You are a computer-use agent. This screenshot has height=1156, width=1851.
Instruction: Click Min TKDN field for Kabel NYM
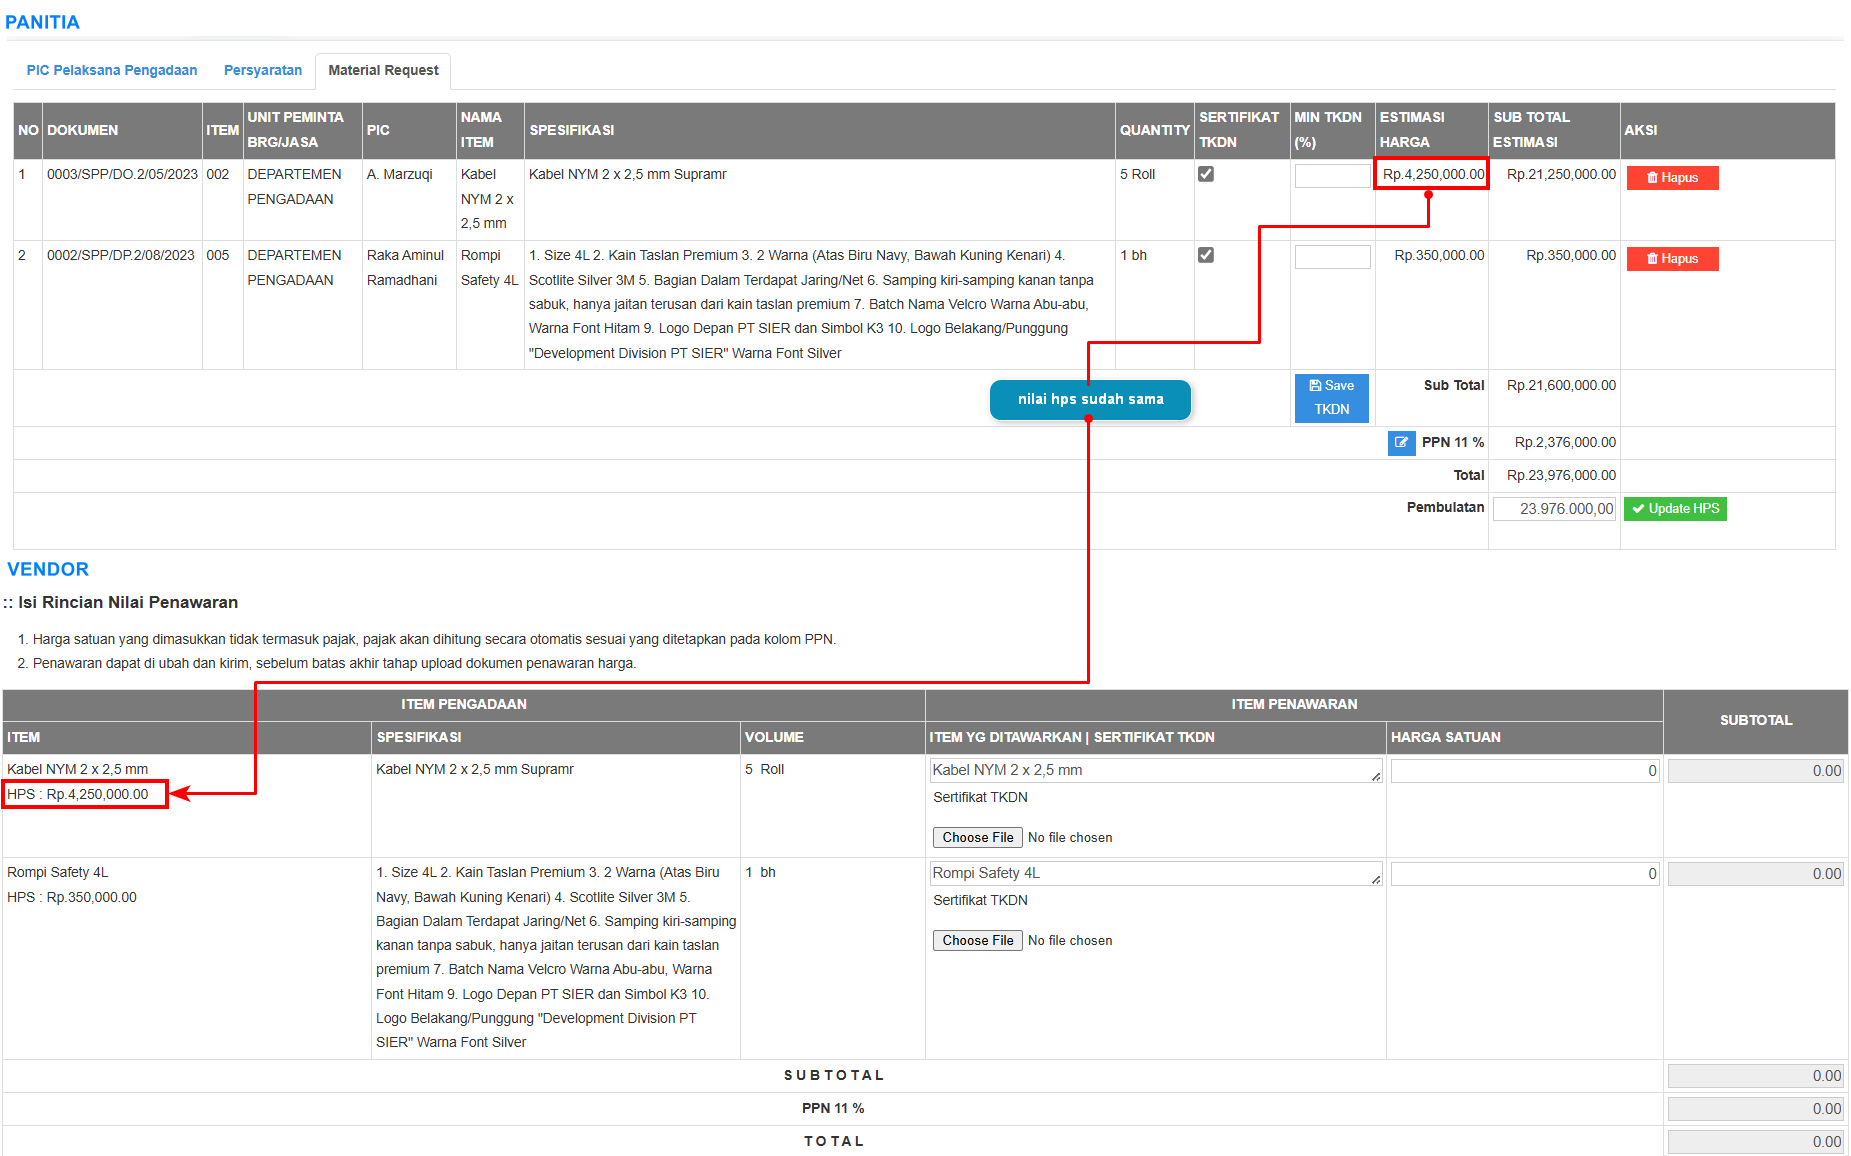(1332, 176)
